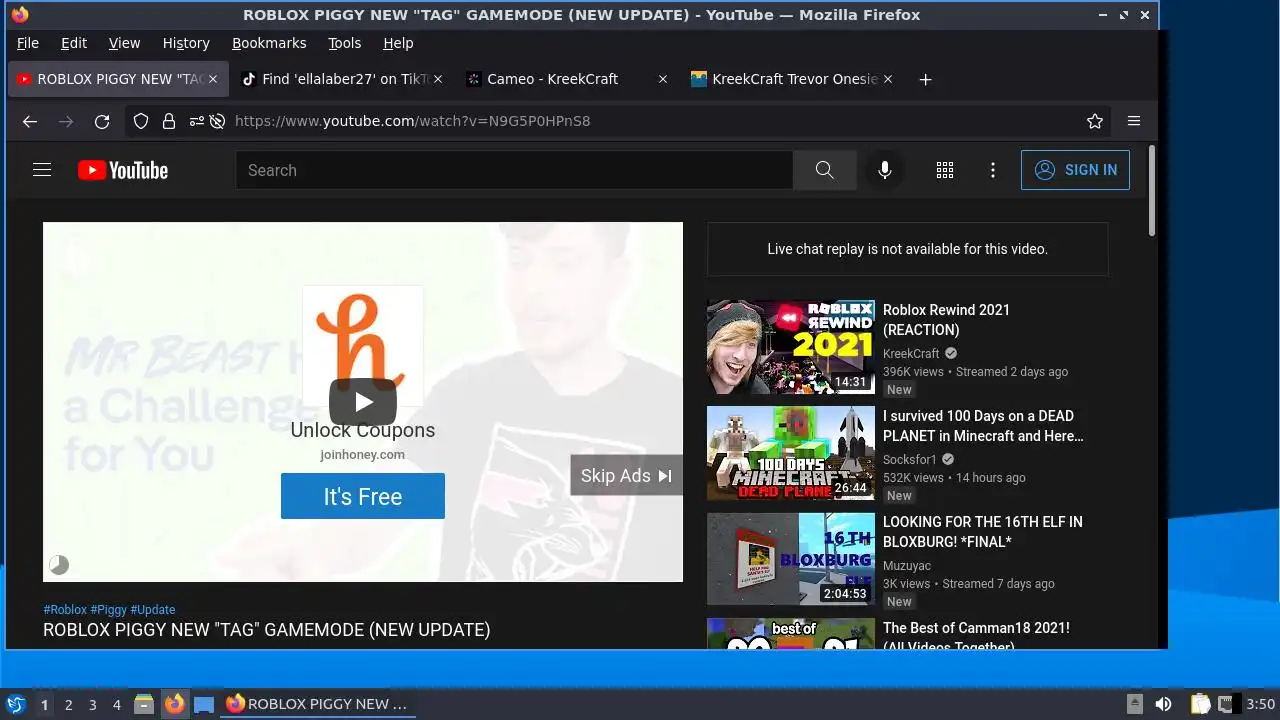Open joinhoney.com ad link

point(363,454)
